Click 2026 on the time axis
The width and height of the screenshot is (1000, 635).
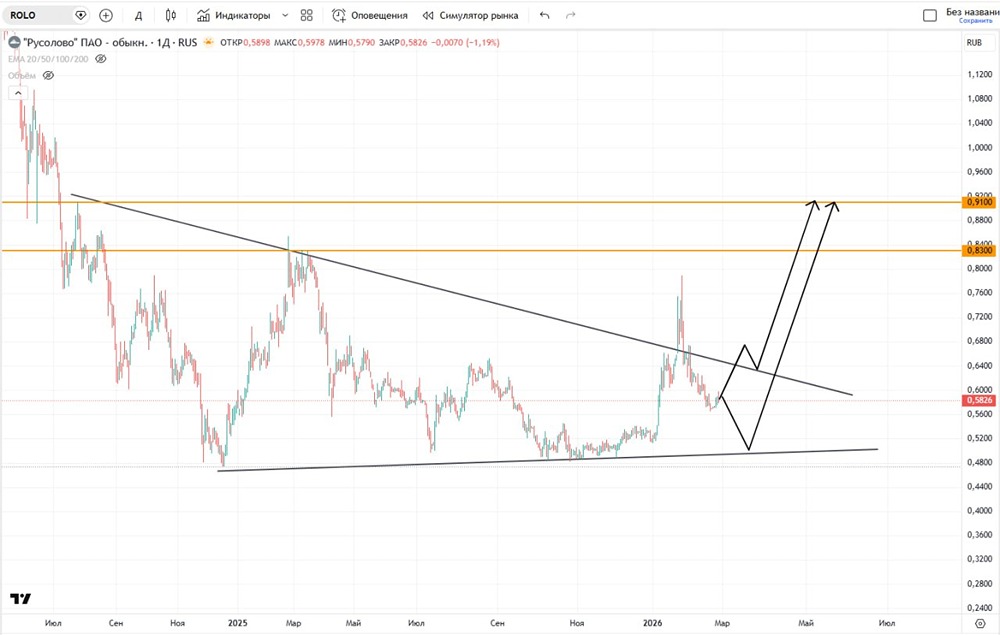tap(652, 623)
